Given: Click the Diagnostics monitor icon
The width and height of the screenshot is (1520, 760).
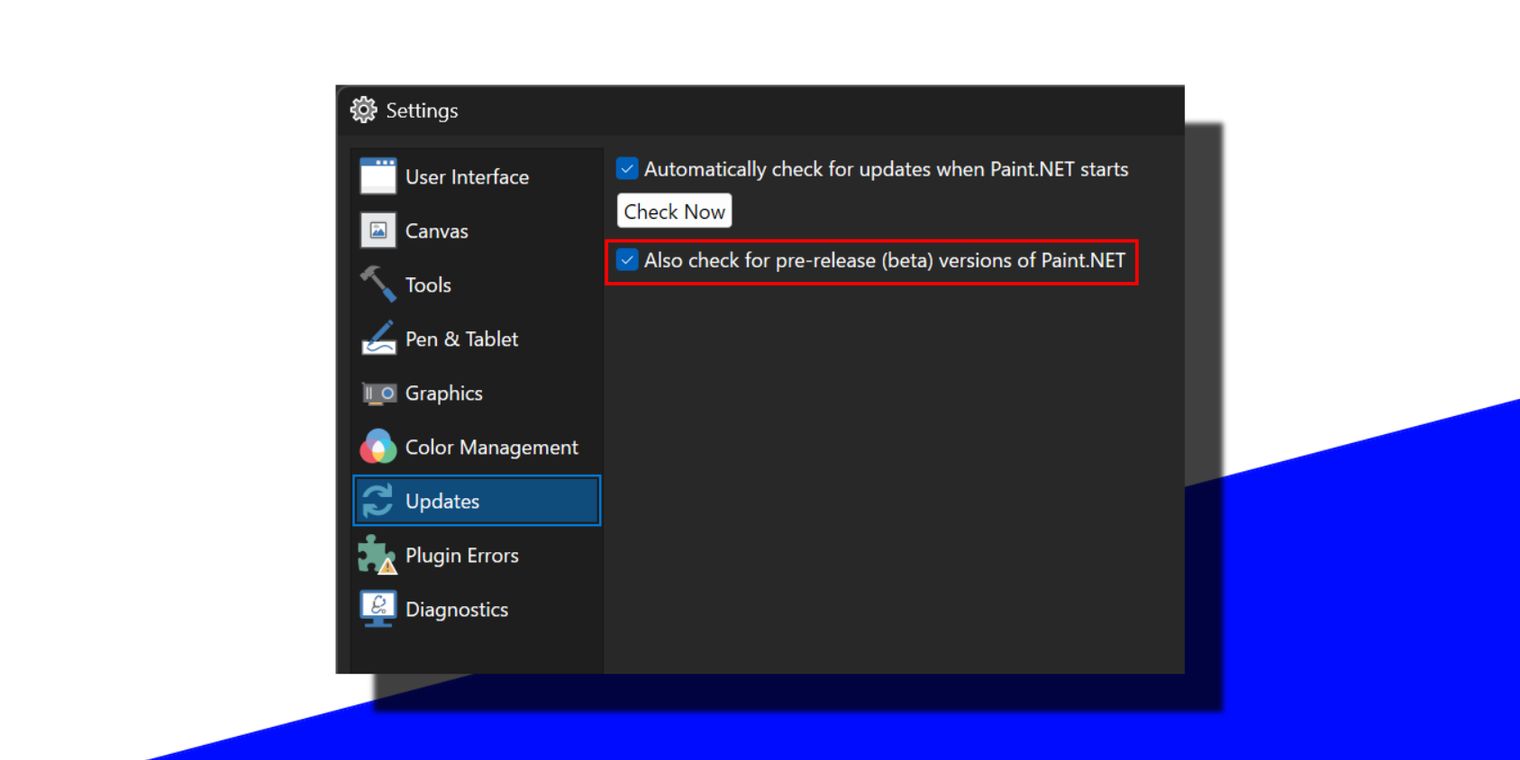Looking at the screenshot, I should click(378, 609).
